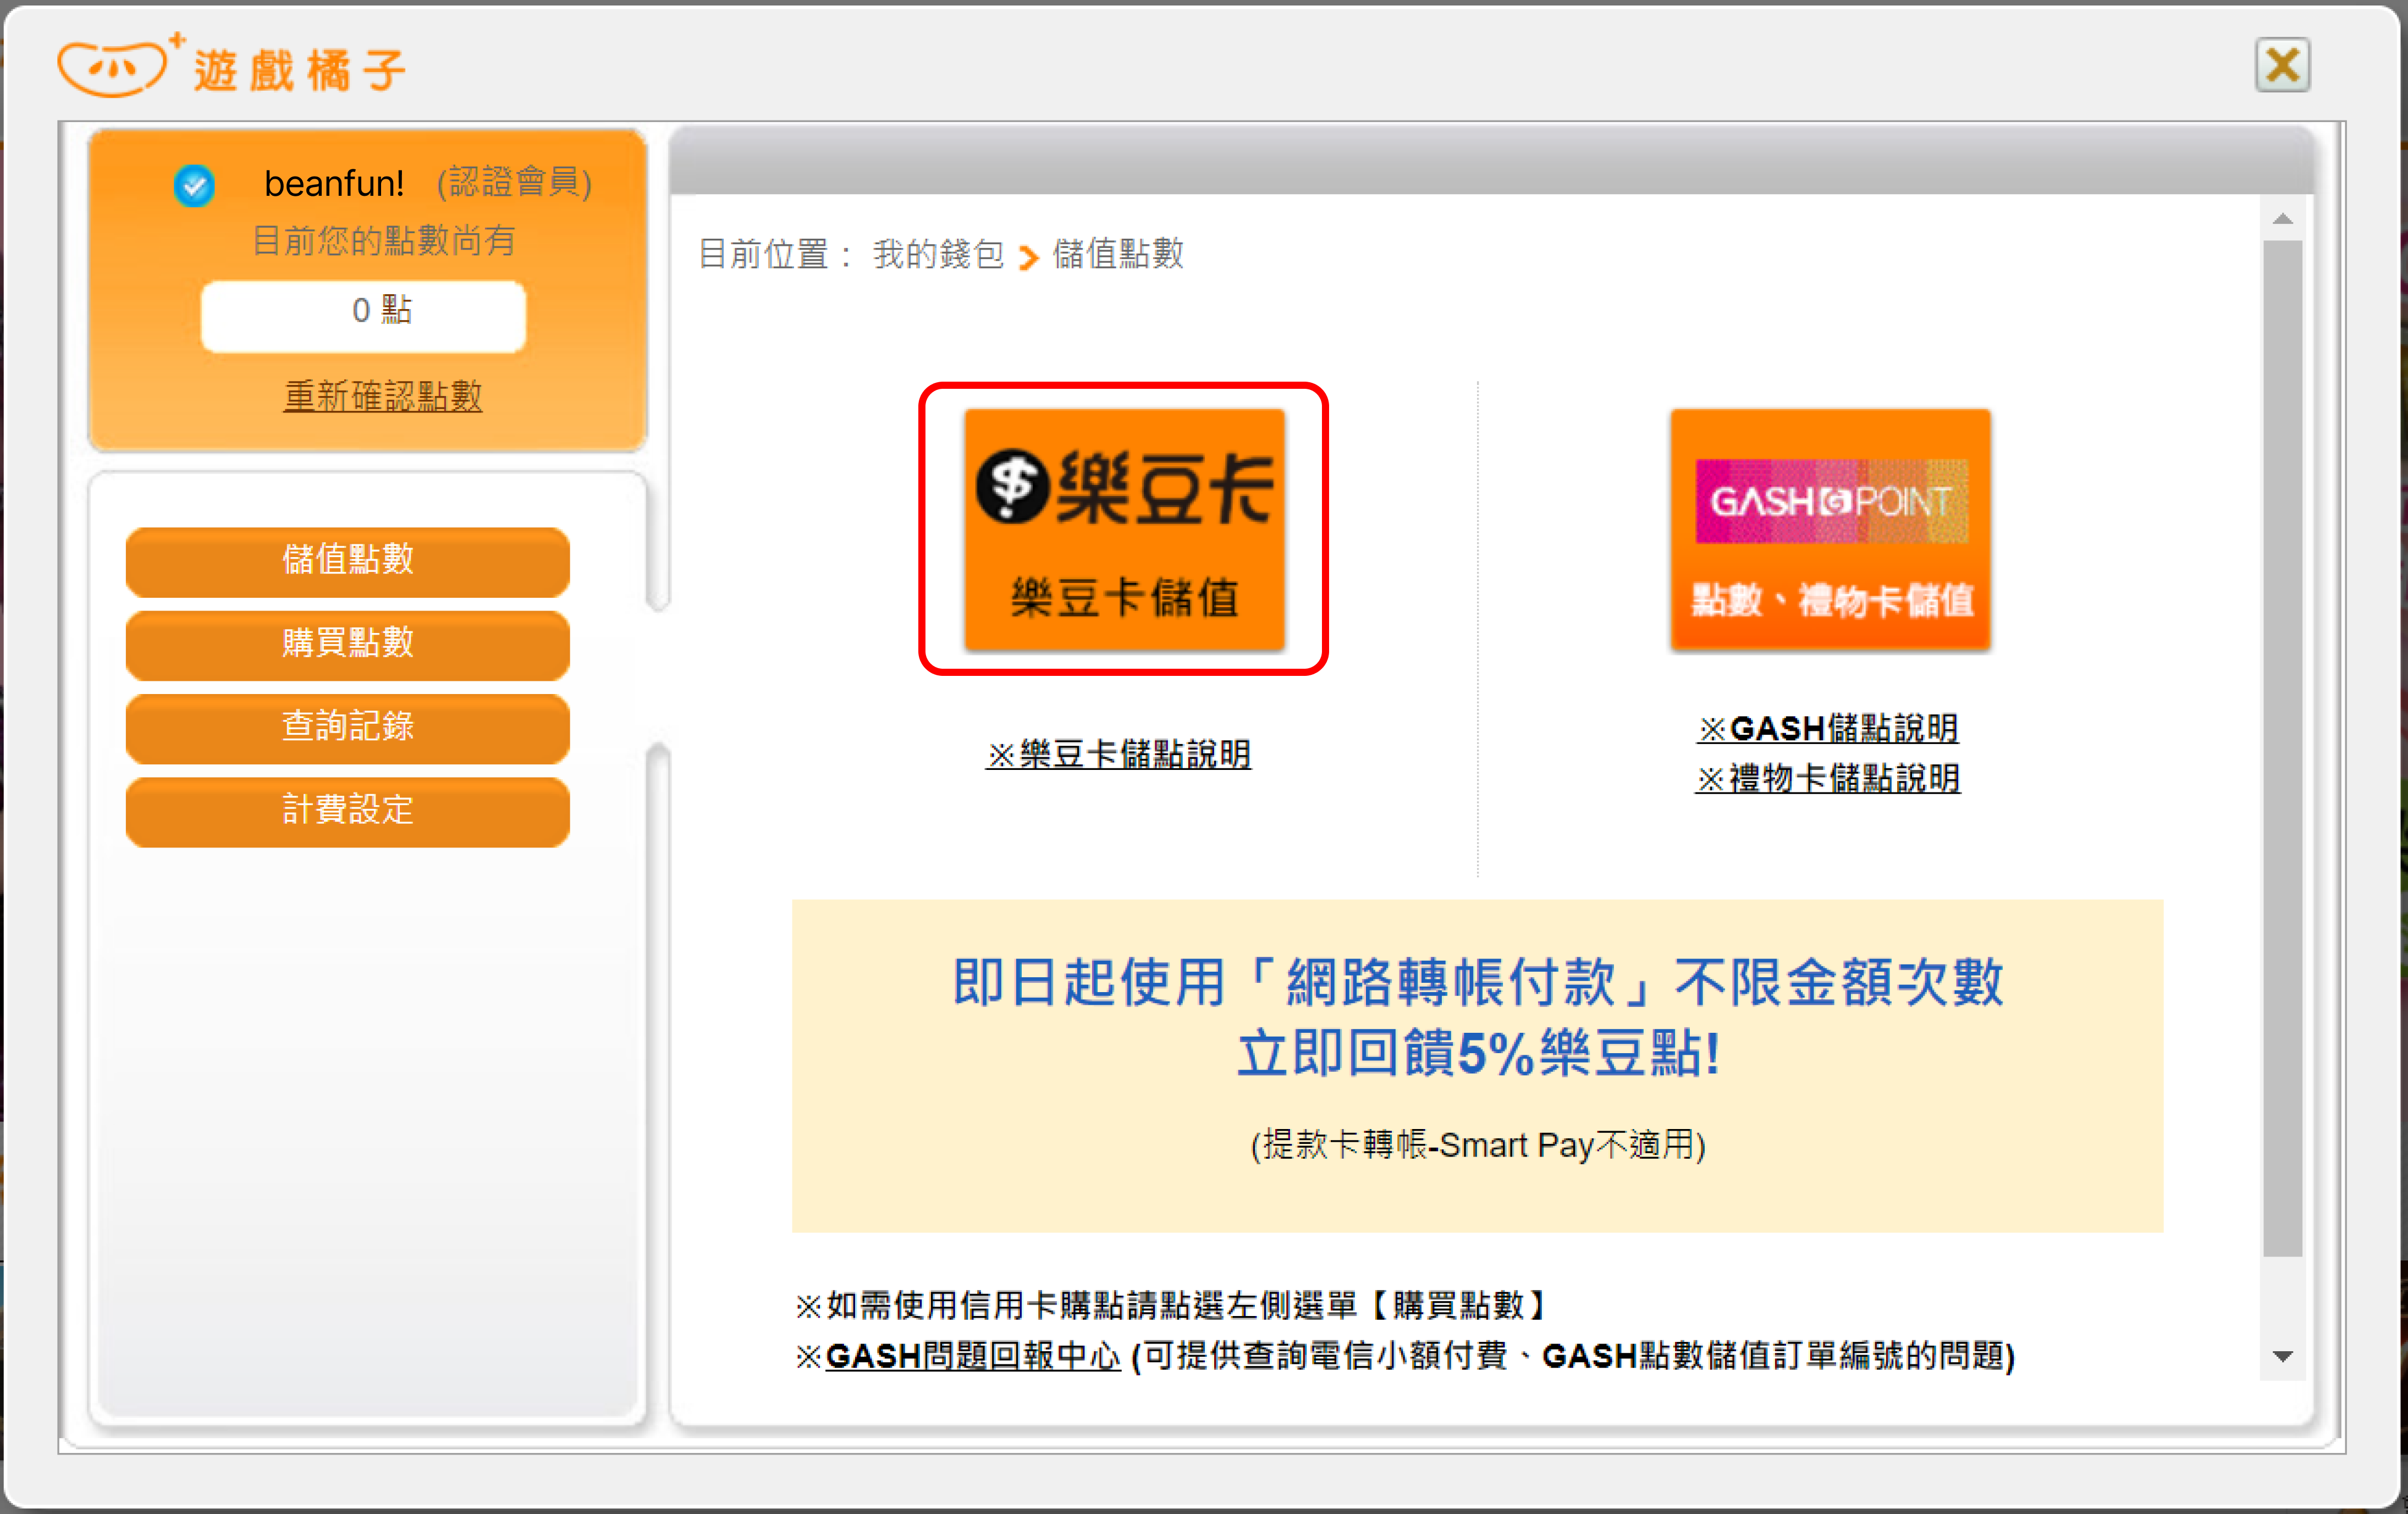Click the scrollbar up arrow
The image size is (2408, 1514).
pos(2283,219)
